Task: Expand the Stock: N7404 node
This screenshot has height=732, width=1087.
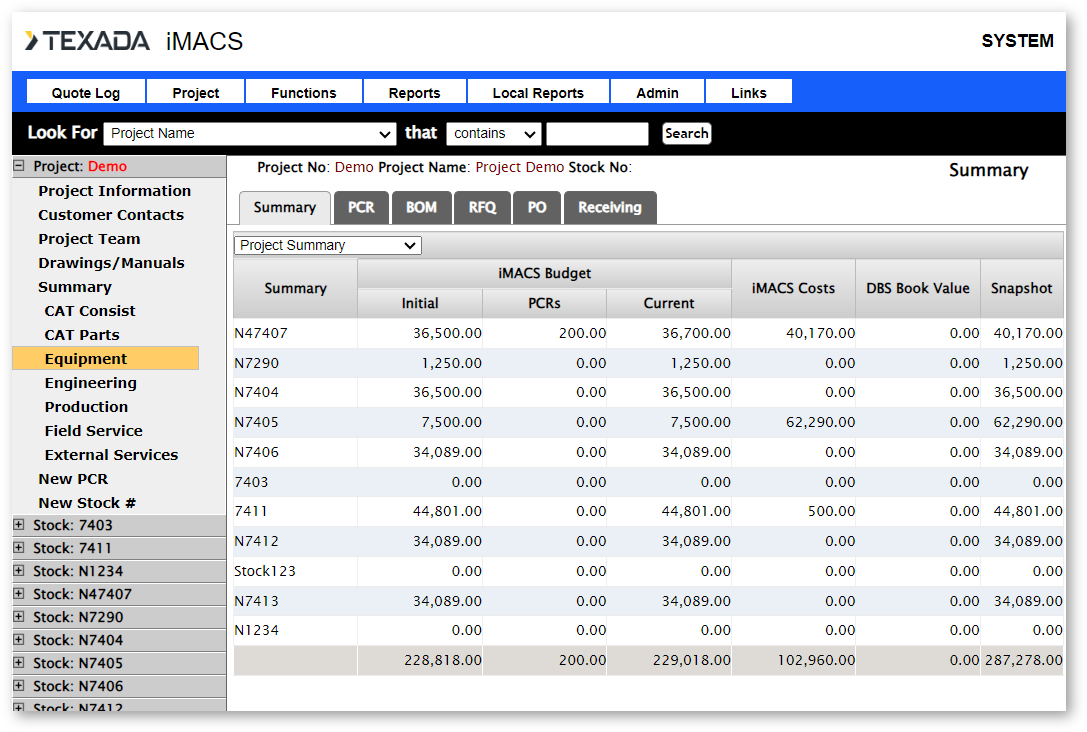Action: coord(19,639)
